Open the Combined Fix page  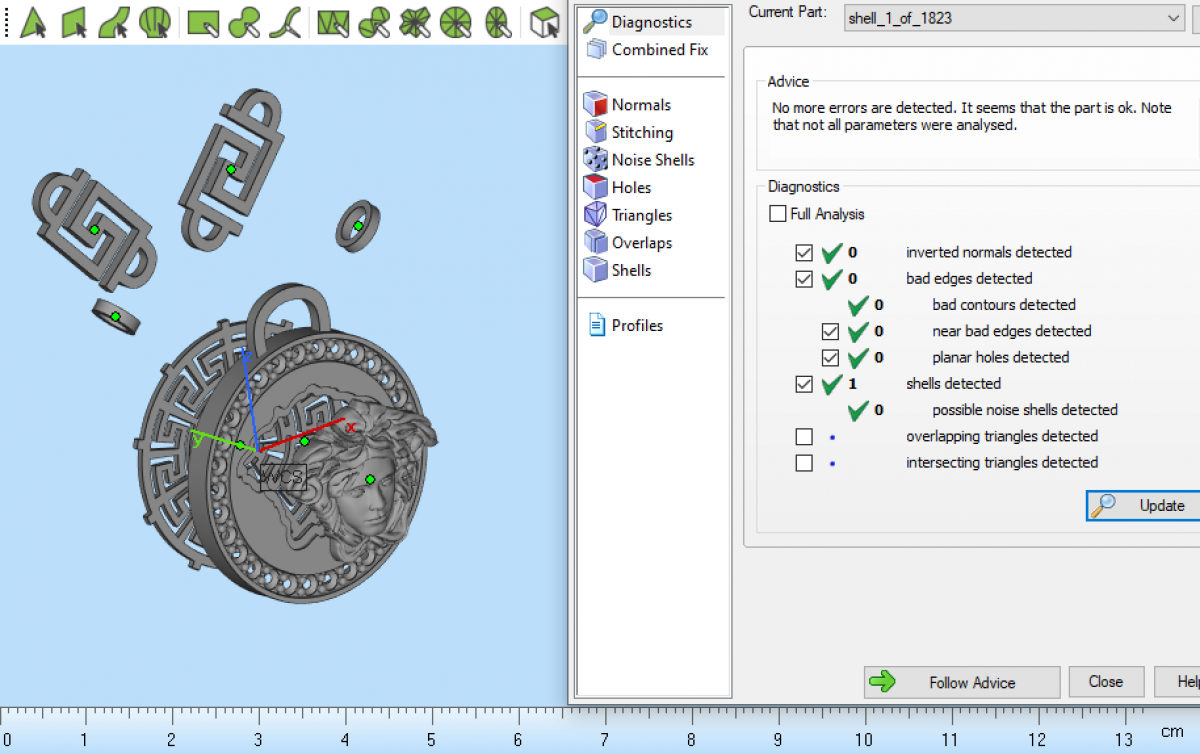pyautogui.click(x=659, y=49)
